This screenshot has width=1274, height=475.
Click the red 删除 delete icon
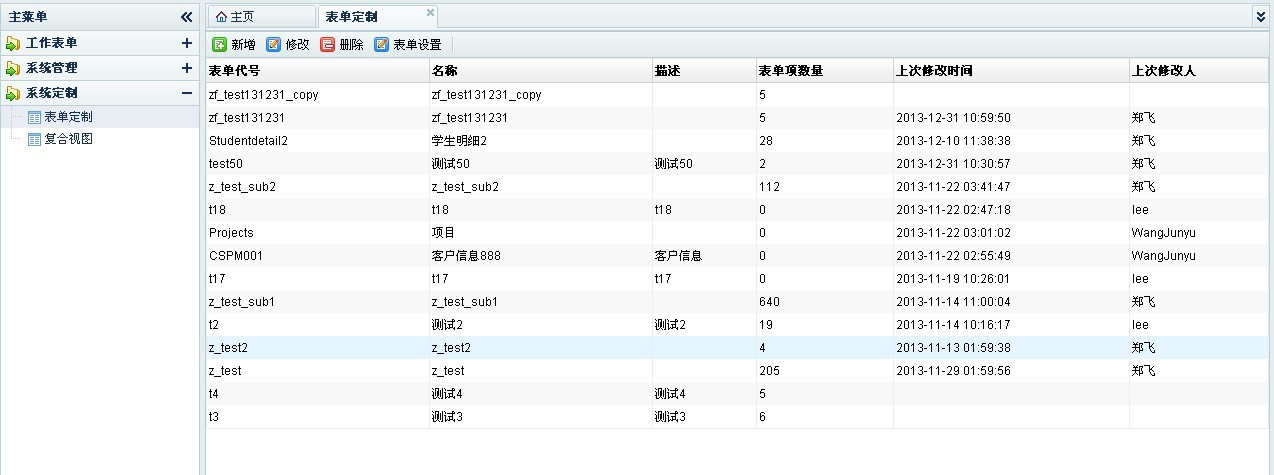pyautogui.click(x=327, y=44)
